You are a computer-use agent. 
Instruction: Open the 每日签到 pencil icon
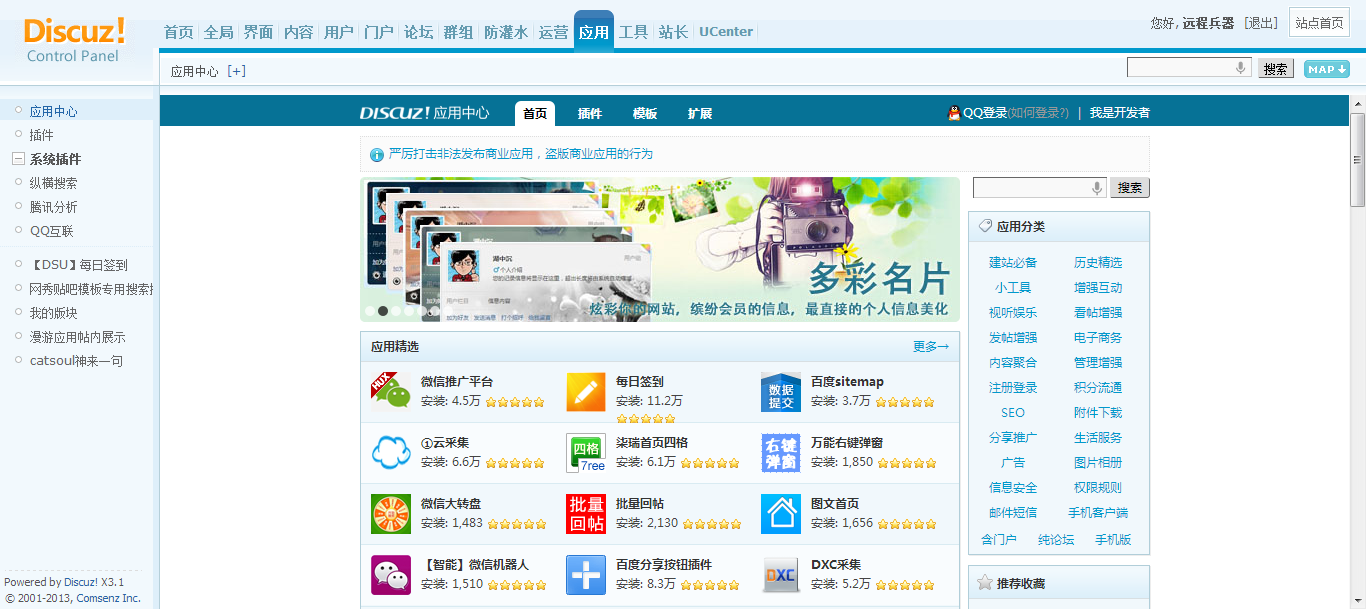586,392
